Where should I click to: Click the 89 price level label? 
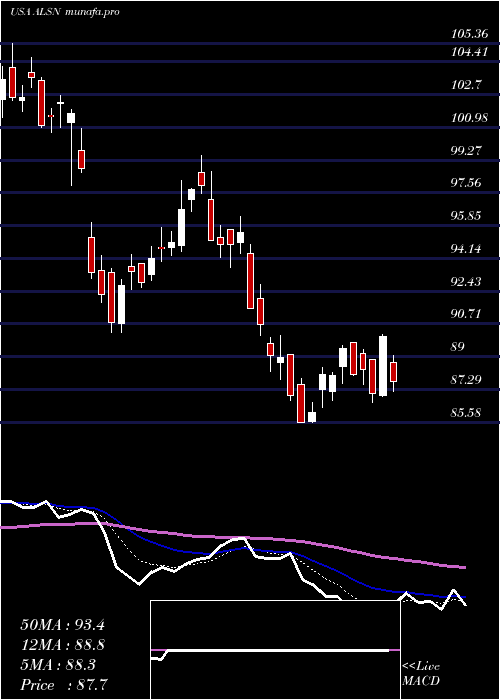pos(458,347)
